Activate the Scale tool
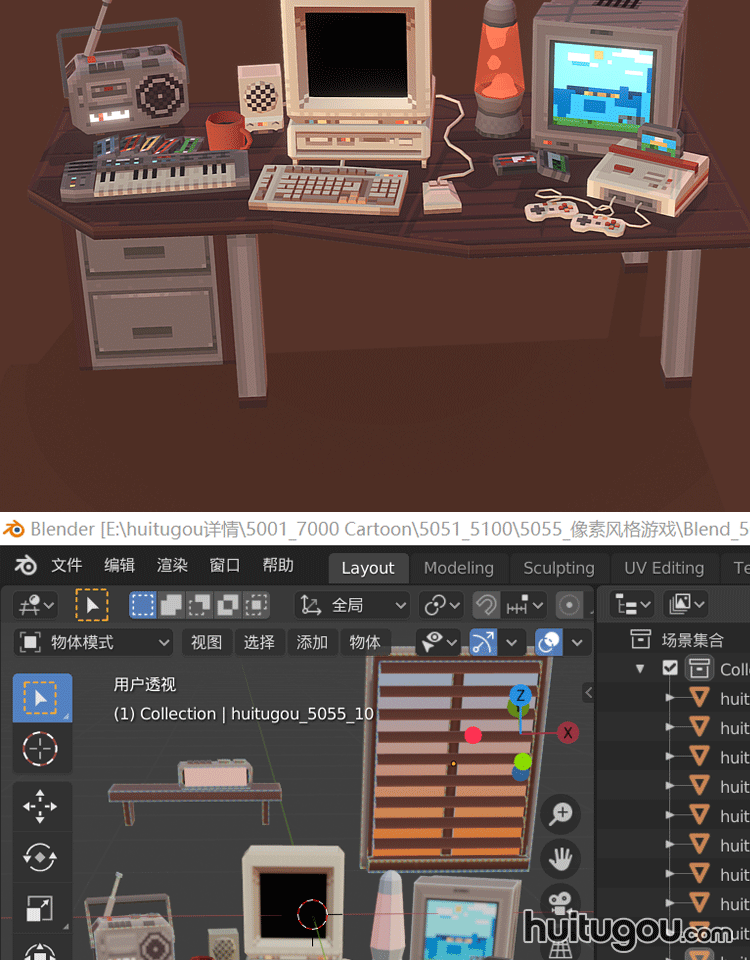The width and height of the screenshot is (750, 960). pos(40,908)
